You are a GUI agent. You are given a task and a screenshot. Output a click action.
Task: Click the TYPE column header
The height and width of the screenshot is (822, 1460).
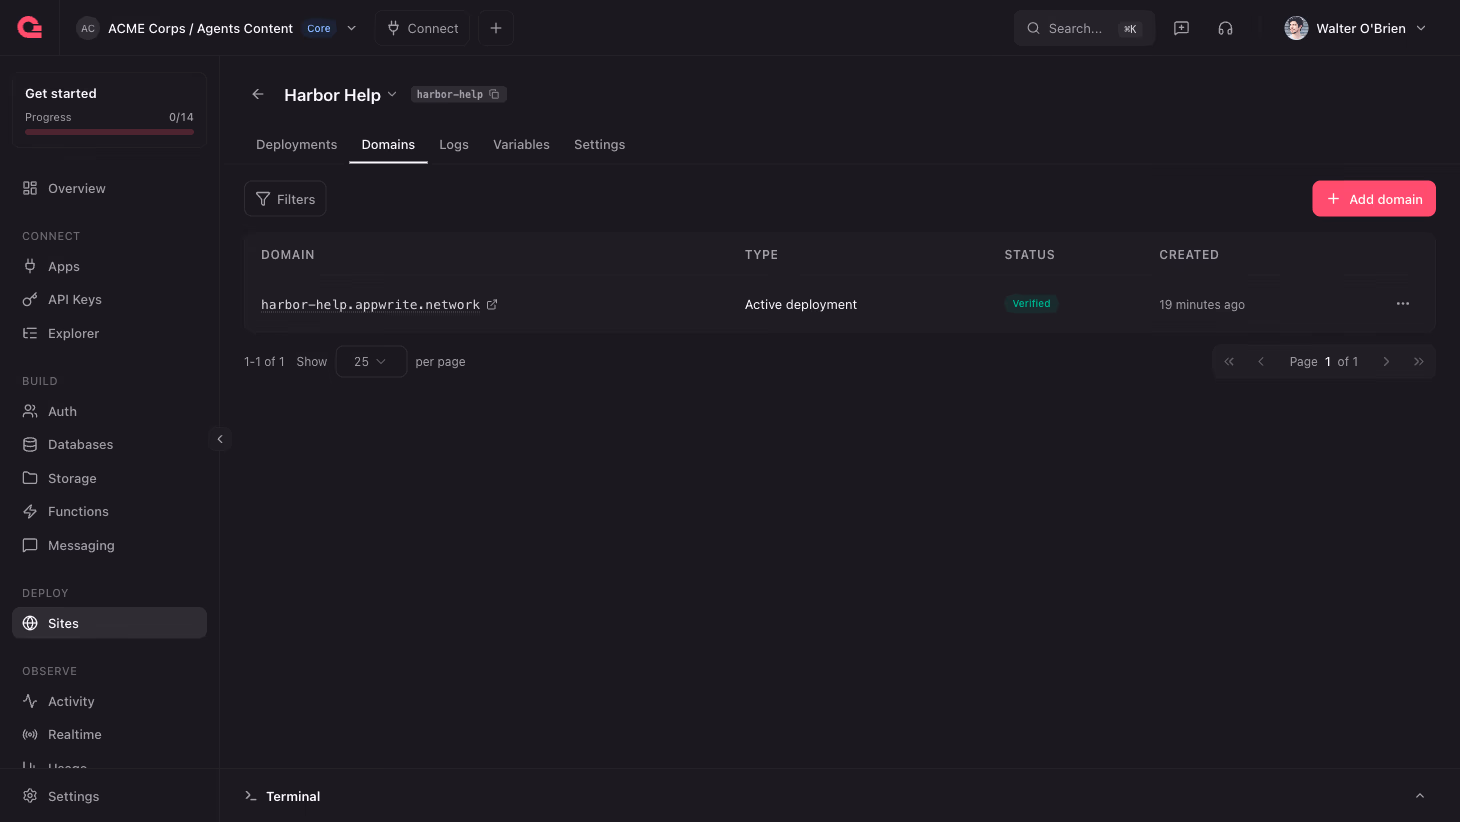(x=761, y=255)
